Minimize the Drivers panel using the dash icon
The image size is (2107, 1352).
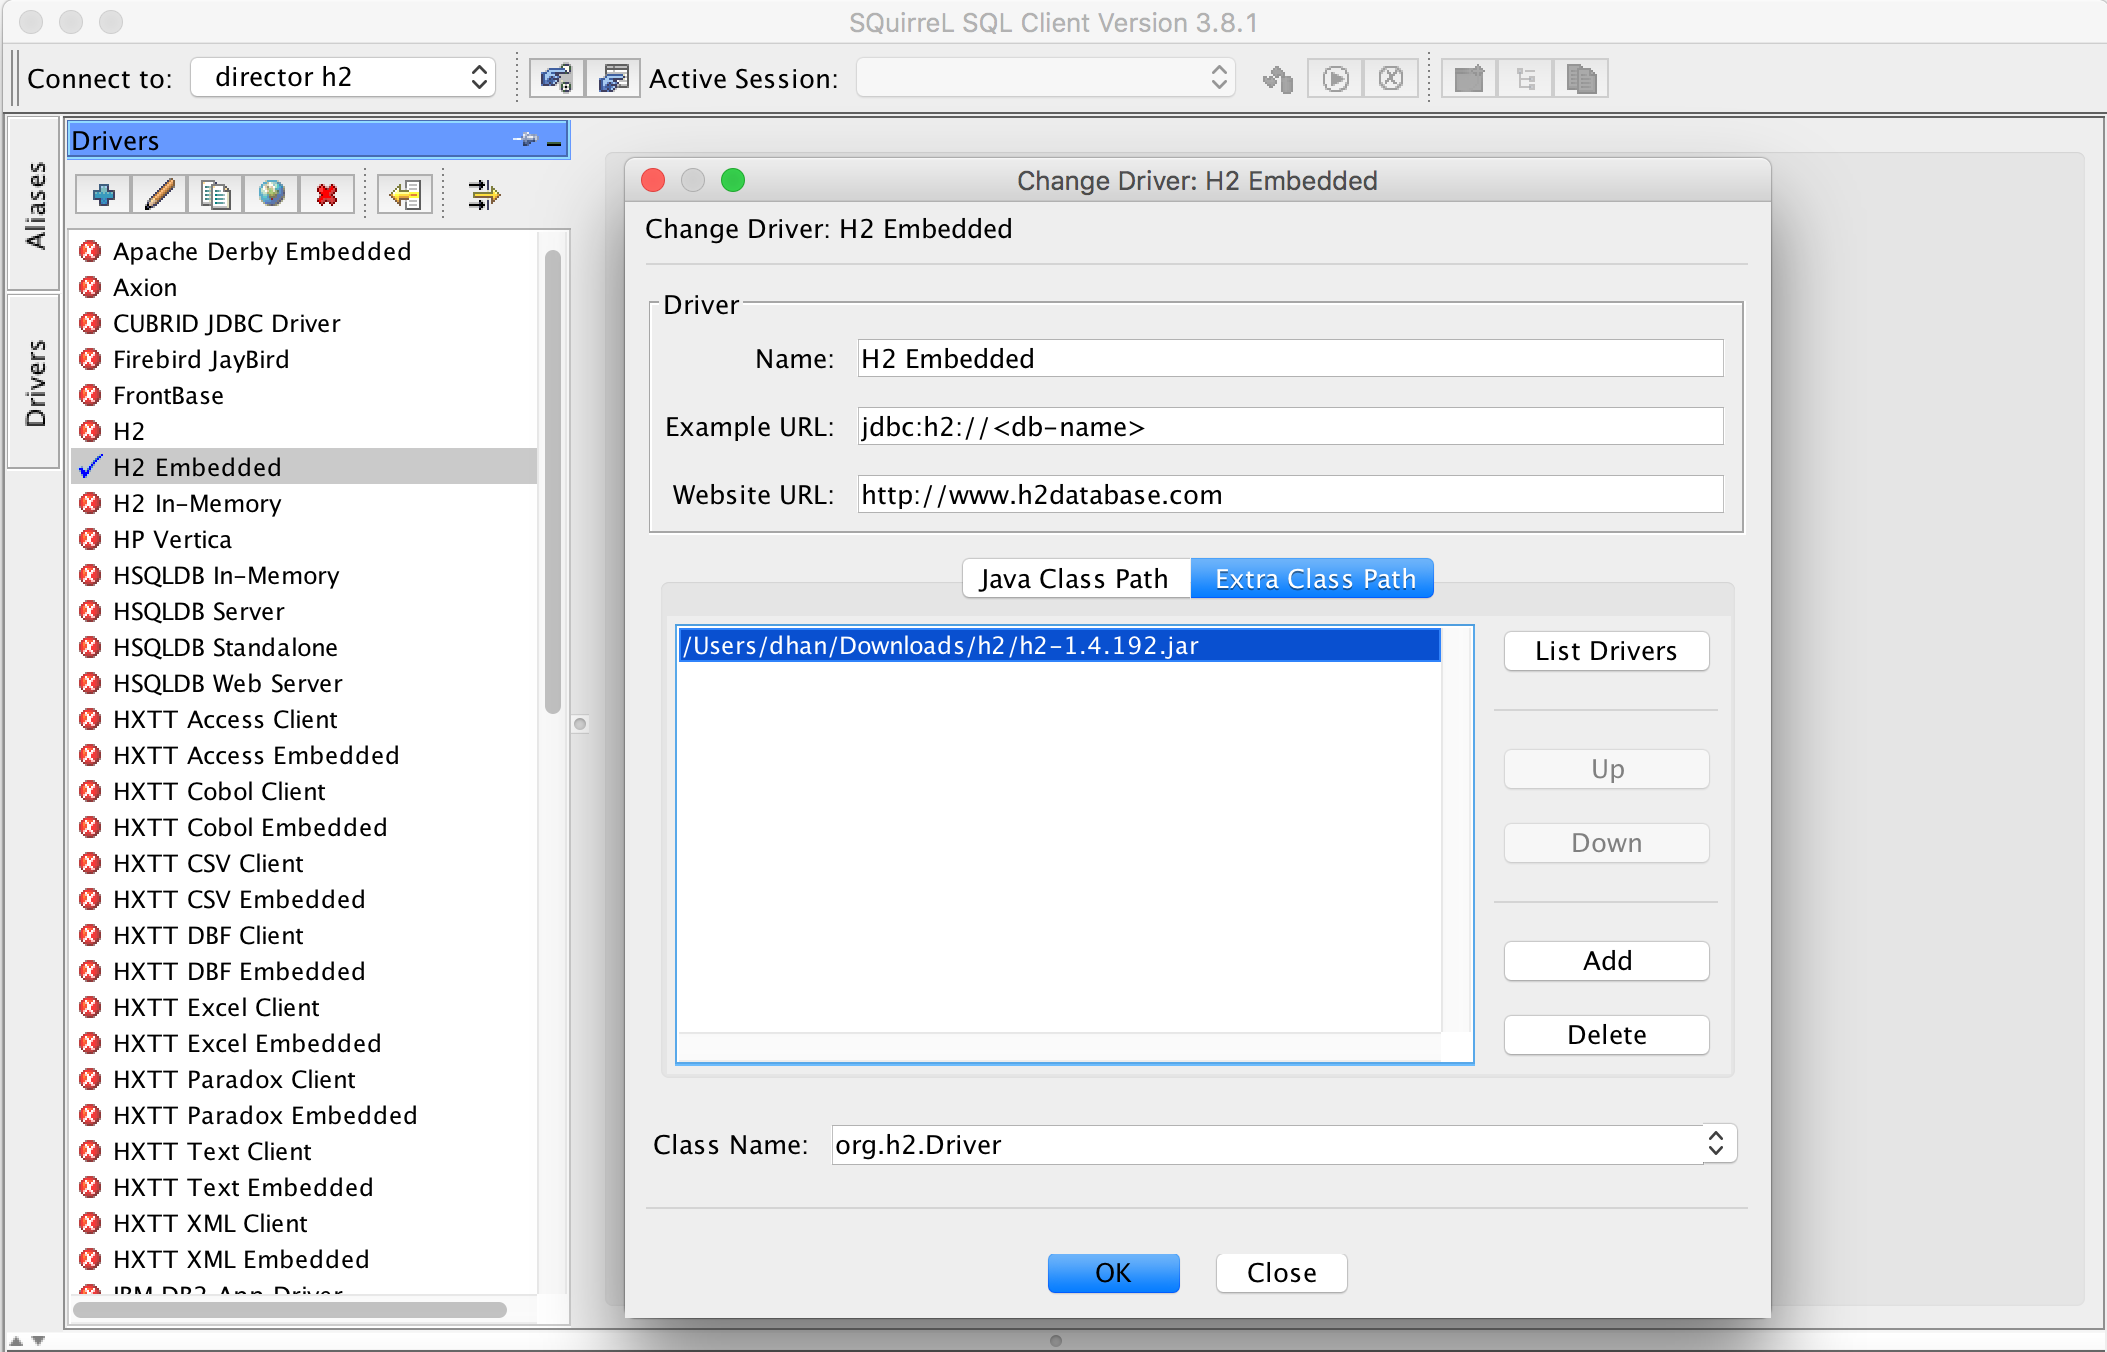coord(554,142)
